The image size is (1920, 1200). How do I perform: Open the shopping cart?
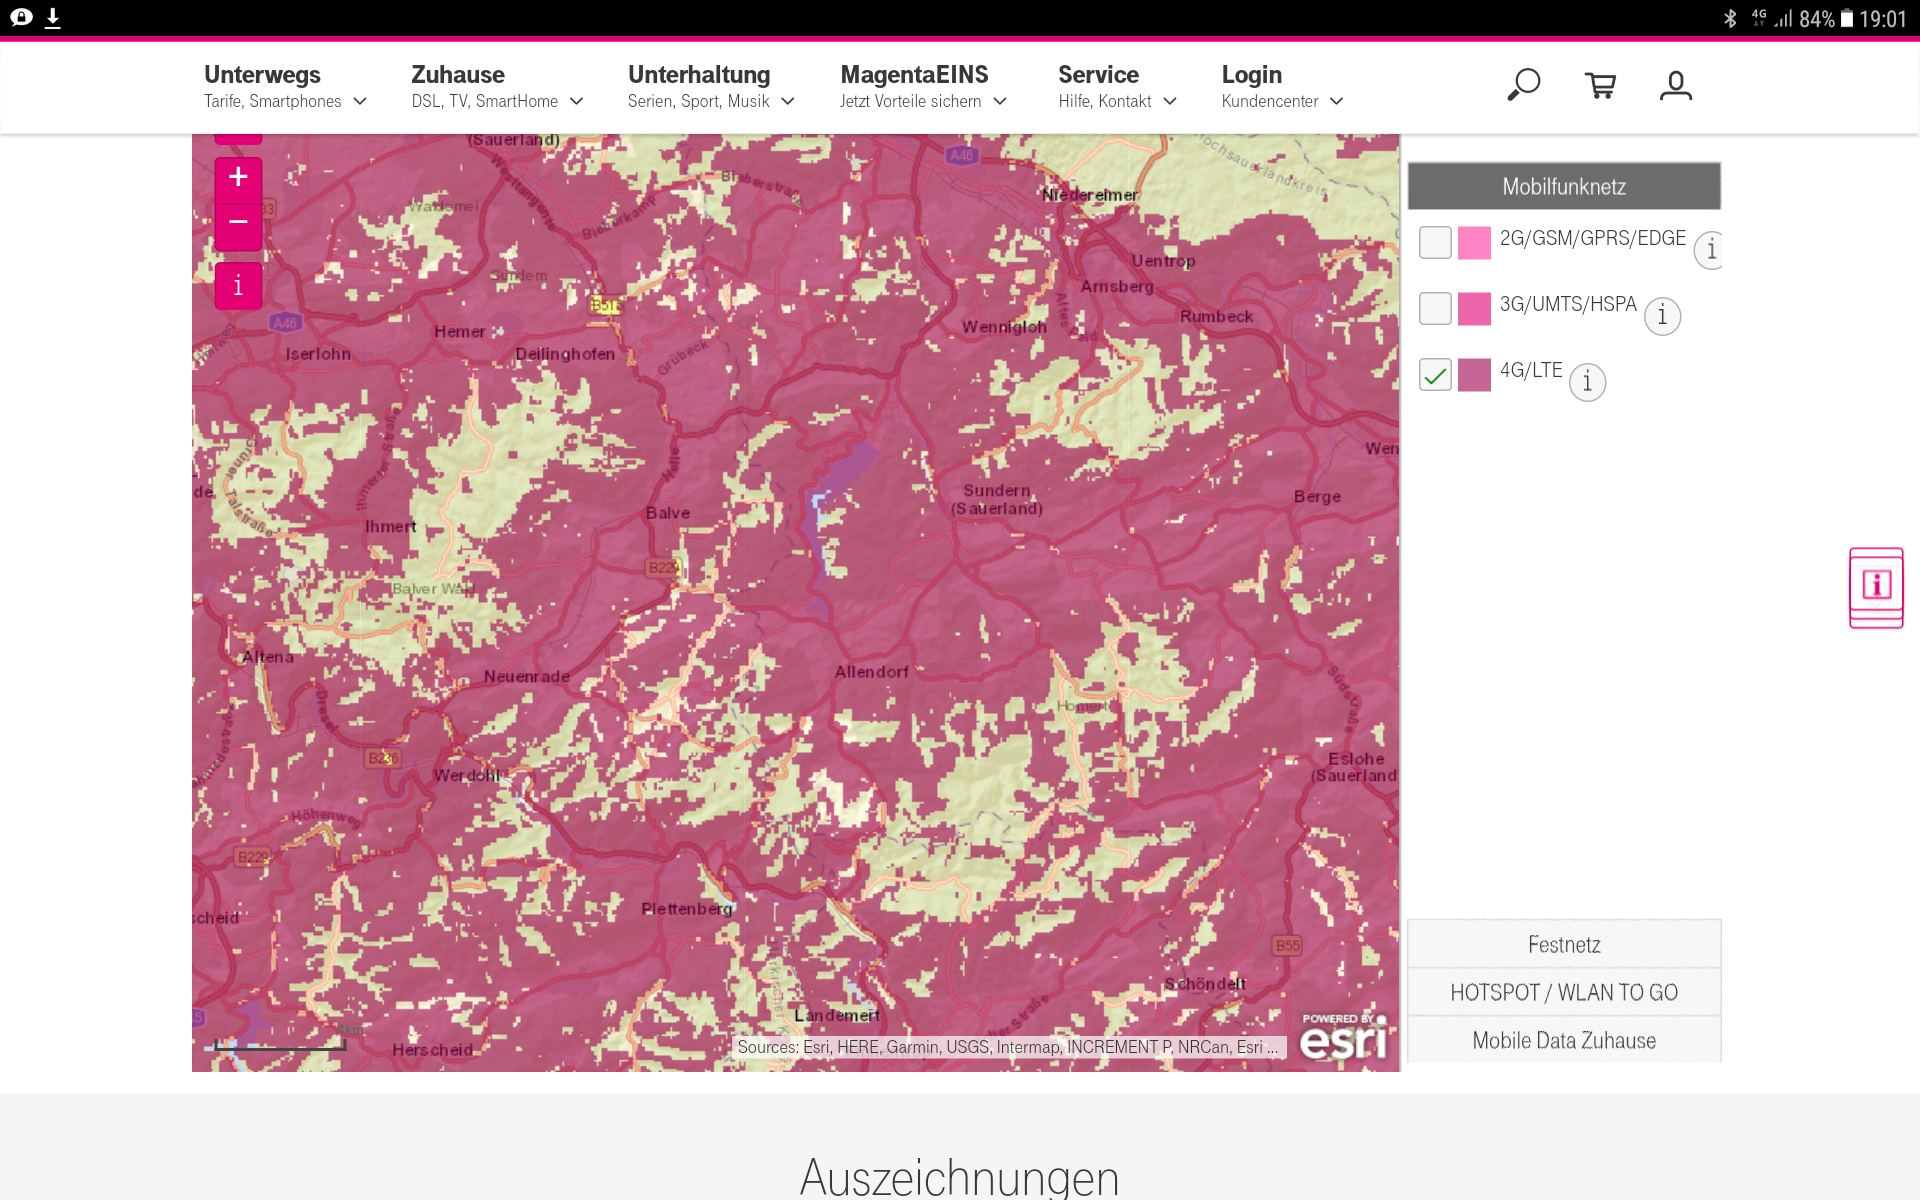click(x=1600, y=86)
